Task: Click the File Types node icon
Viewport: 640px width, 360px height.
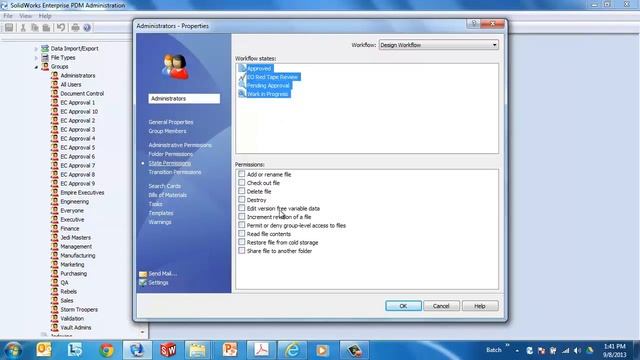Action: point(45,58)
